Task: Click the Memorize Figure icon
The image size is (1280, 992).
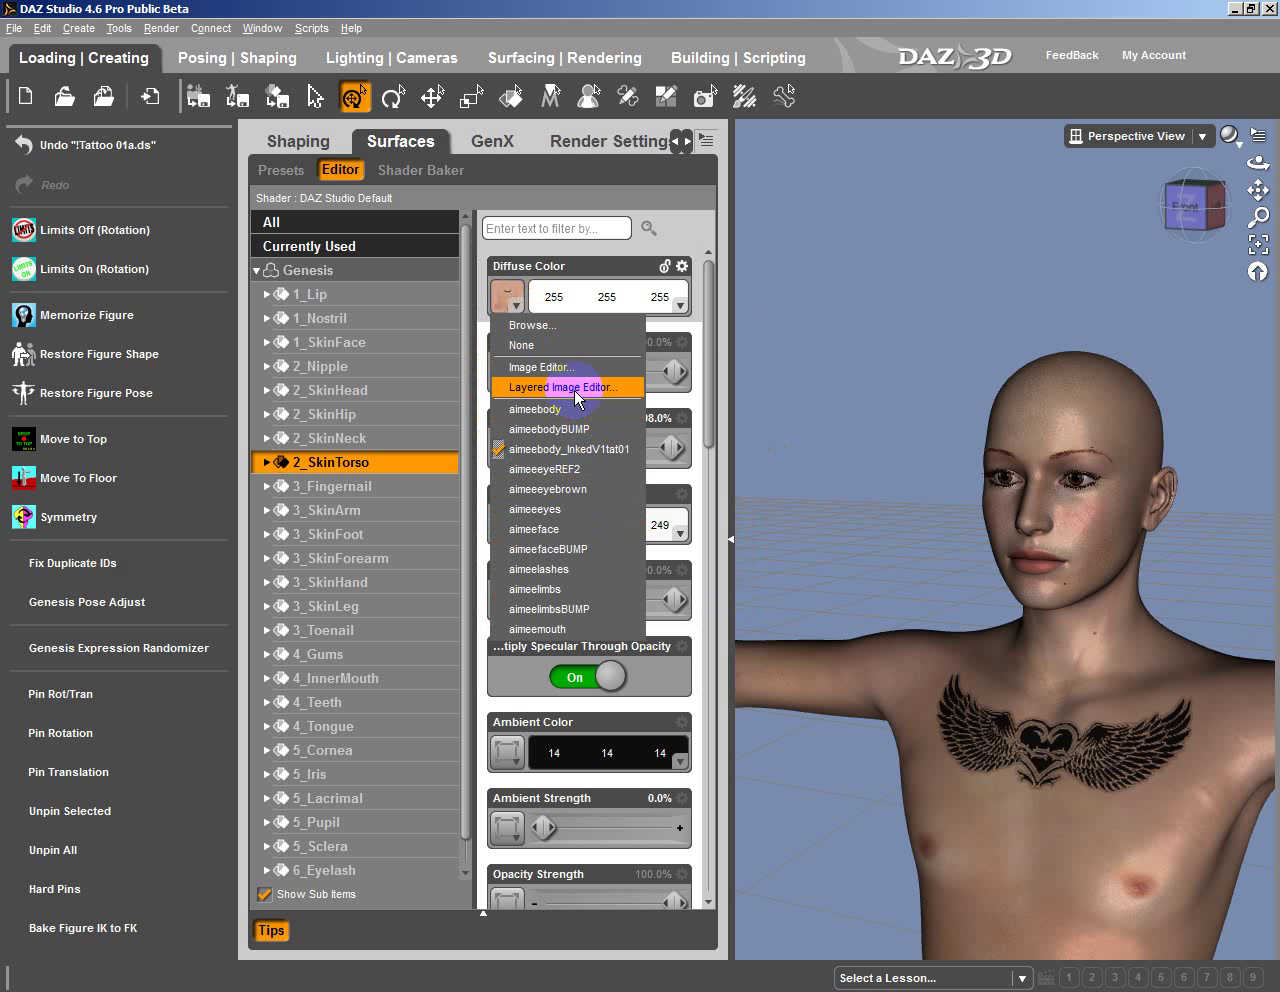Action: coord(24,315)
